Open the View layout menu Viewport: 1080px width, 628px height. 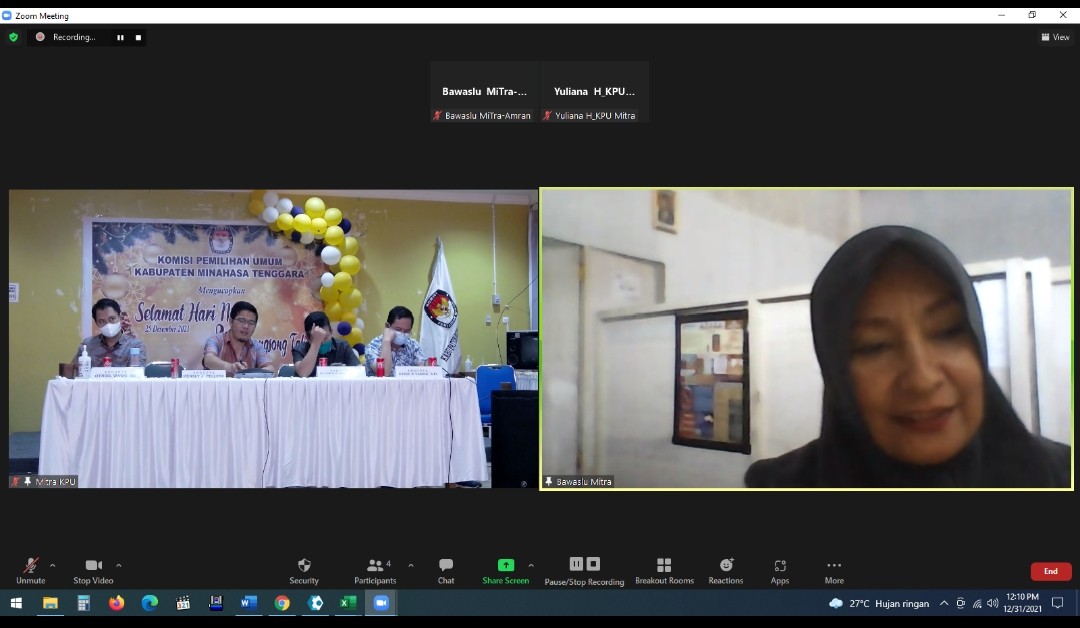[x=1055, y=37]
